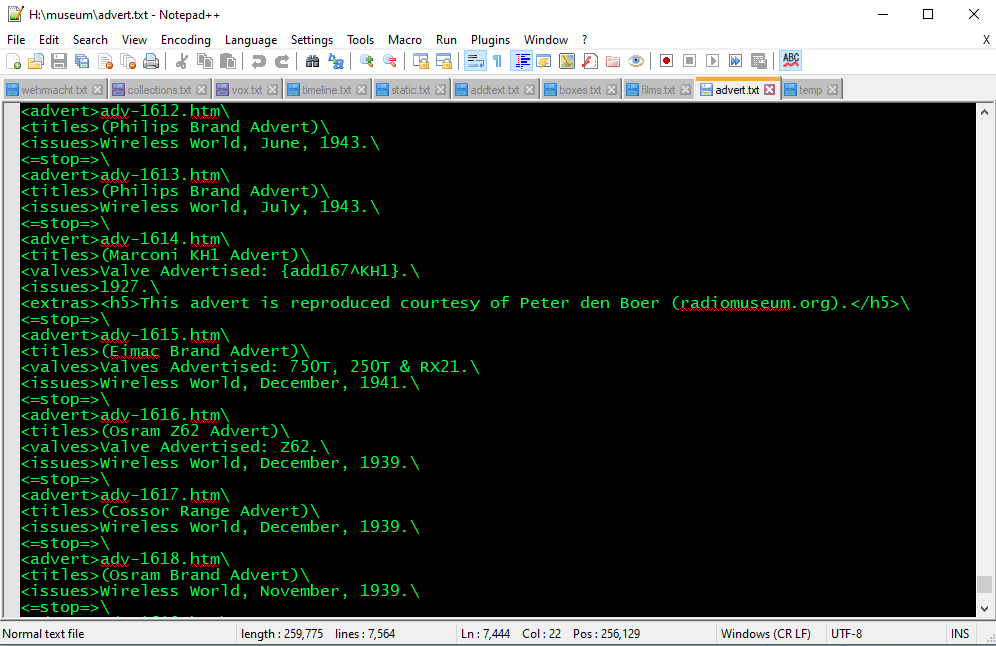This screenshot has width=996, height=646.
Task: Open the Plugins menu
Action: click(490, 40)
